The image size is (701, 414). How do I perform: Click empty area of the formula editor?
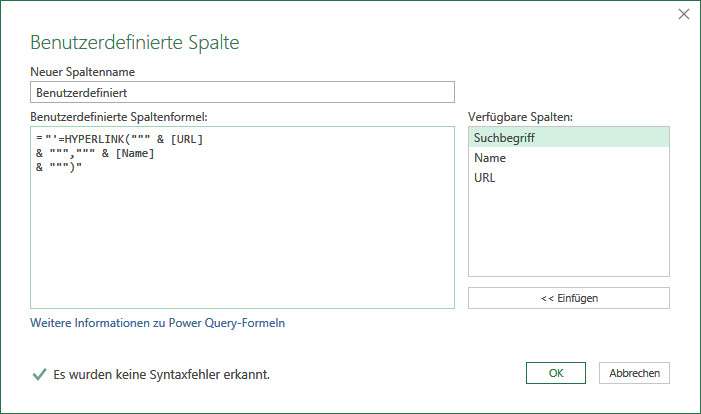pos(242,241)
